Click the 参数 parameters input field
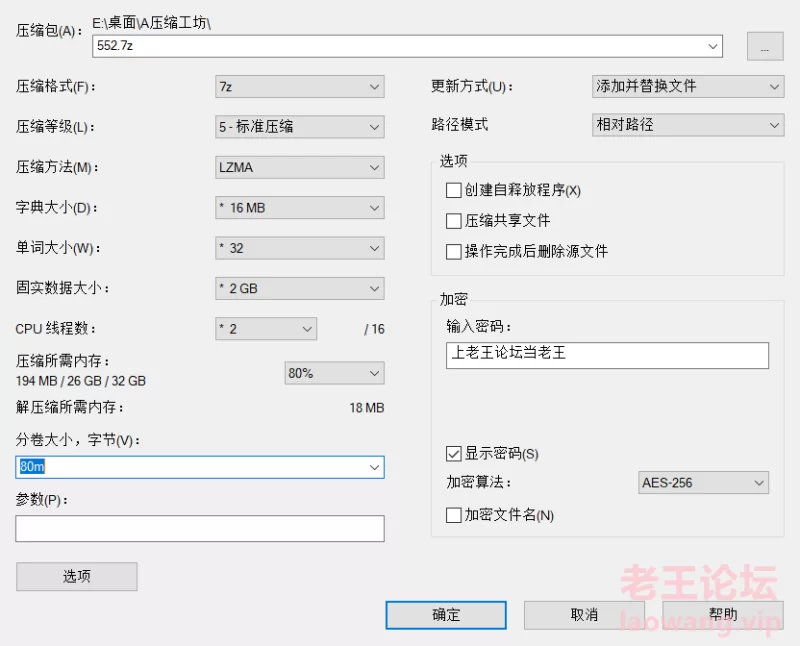This screenshot has width=800, height=646. (x=200, y=528)
